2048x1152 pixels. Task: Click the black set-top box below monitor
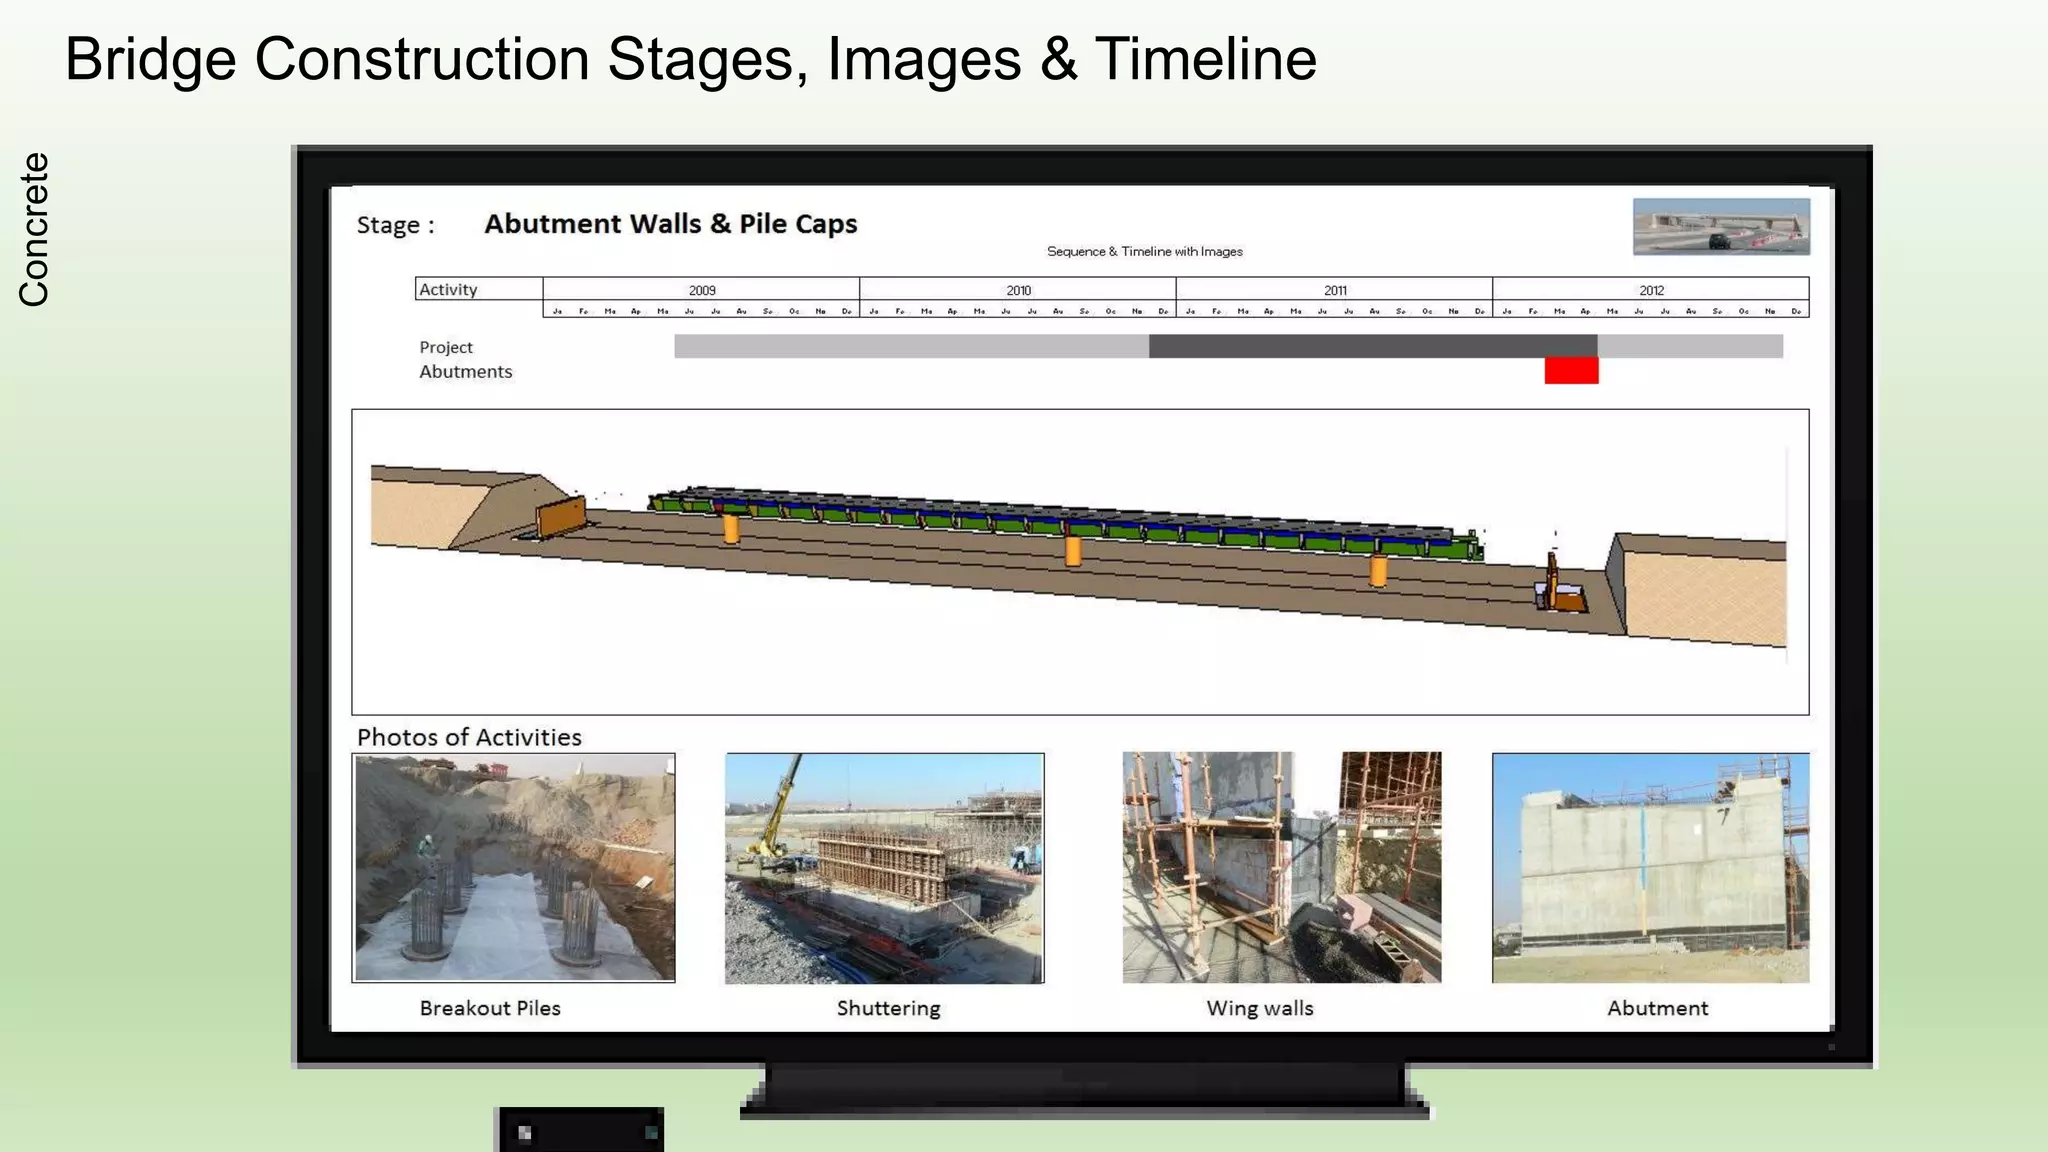(580, 1131)
